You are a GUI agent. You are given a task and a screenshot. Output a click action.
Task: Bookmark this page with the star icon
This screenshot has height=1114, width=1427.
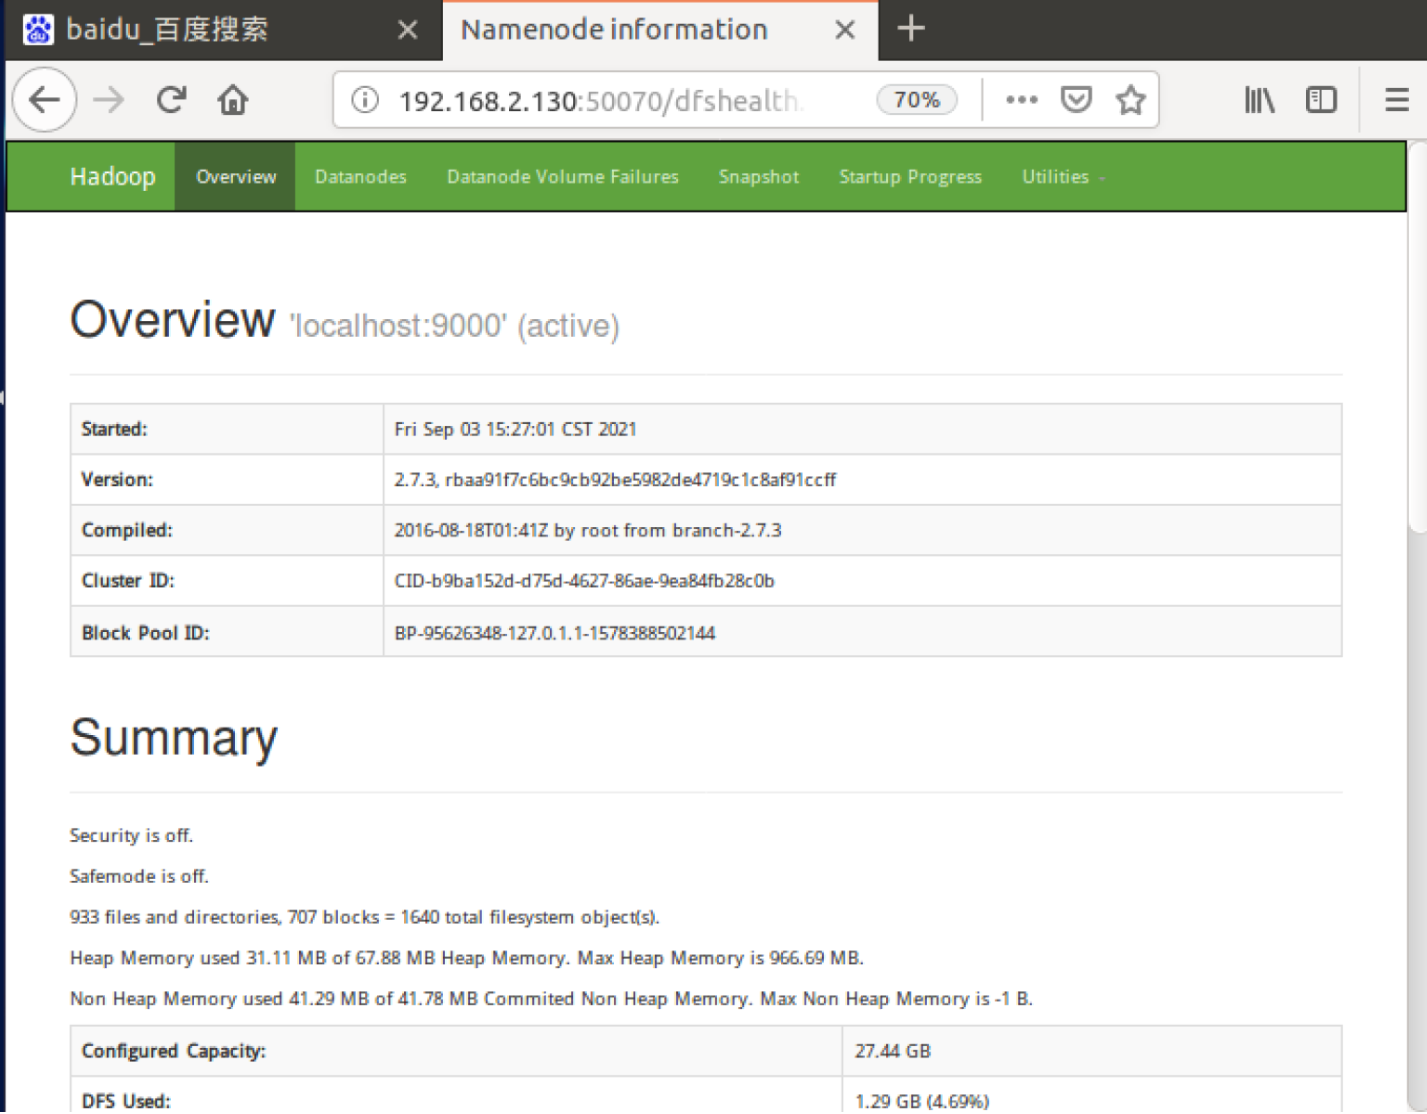[1131, 99]
